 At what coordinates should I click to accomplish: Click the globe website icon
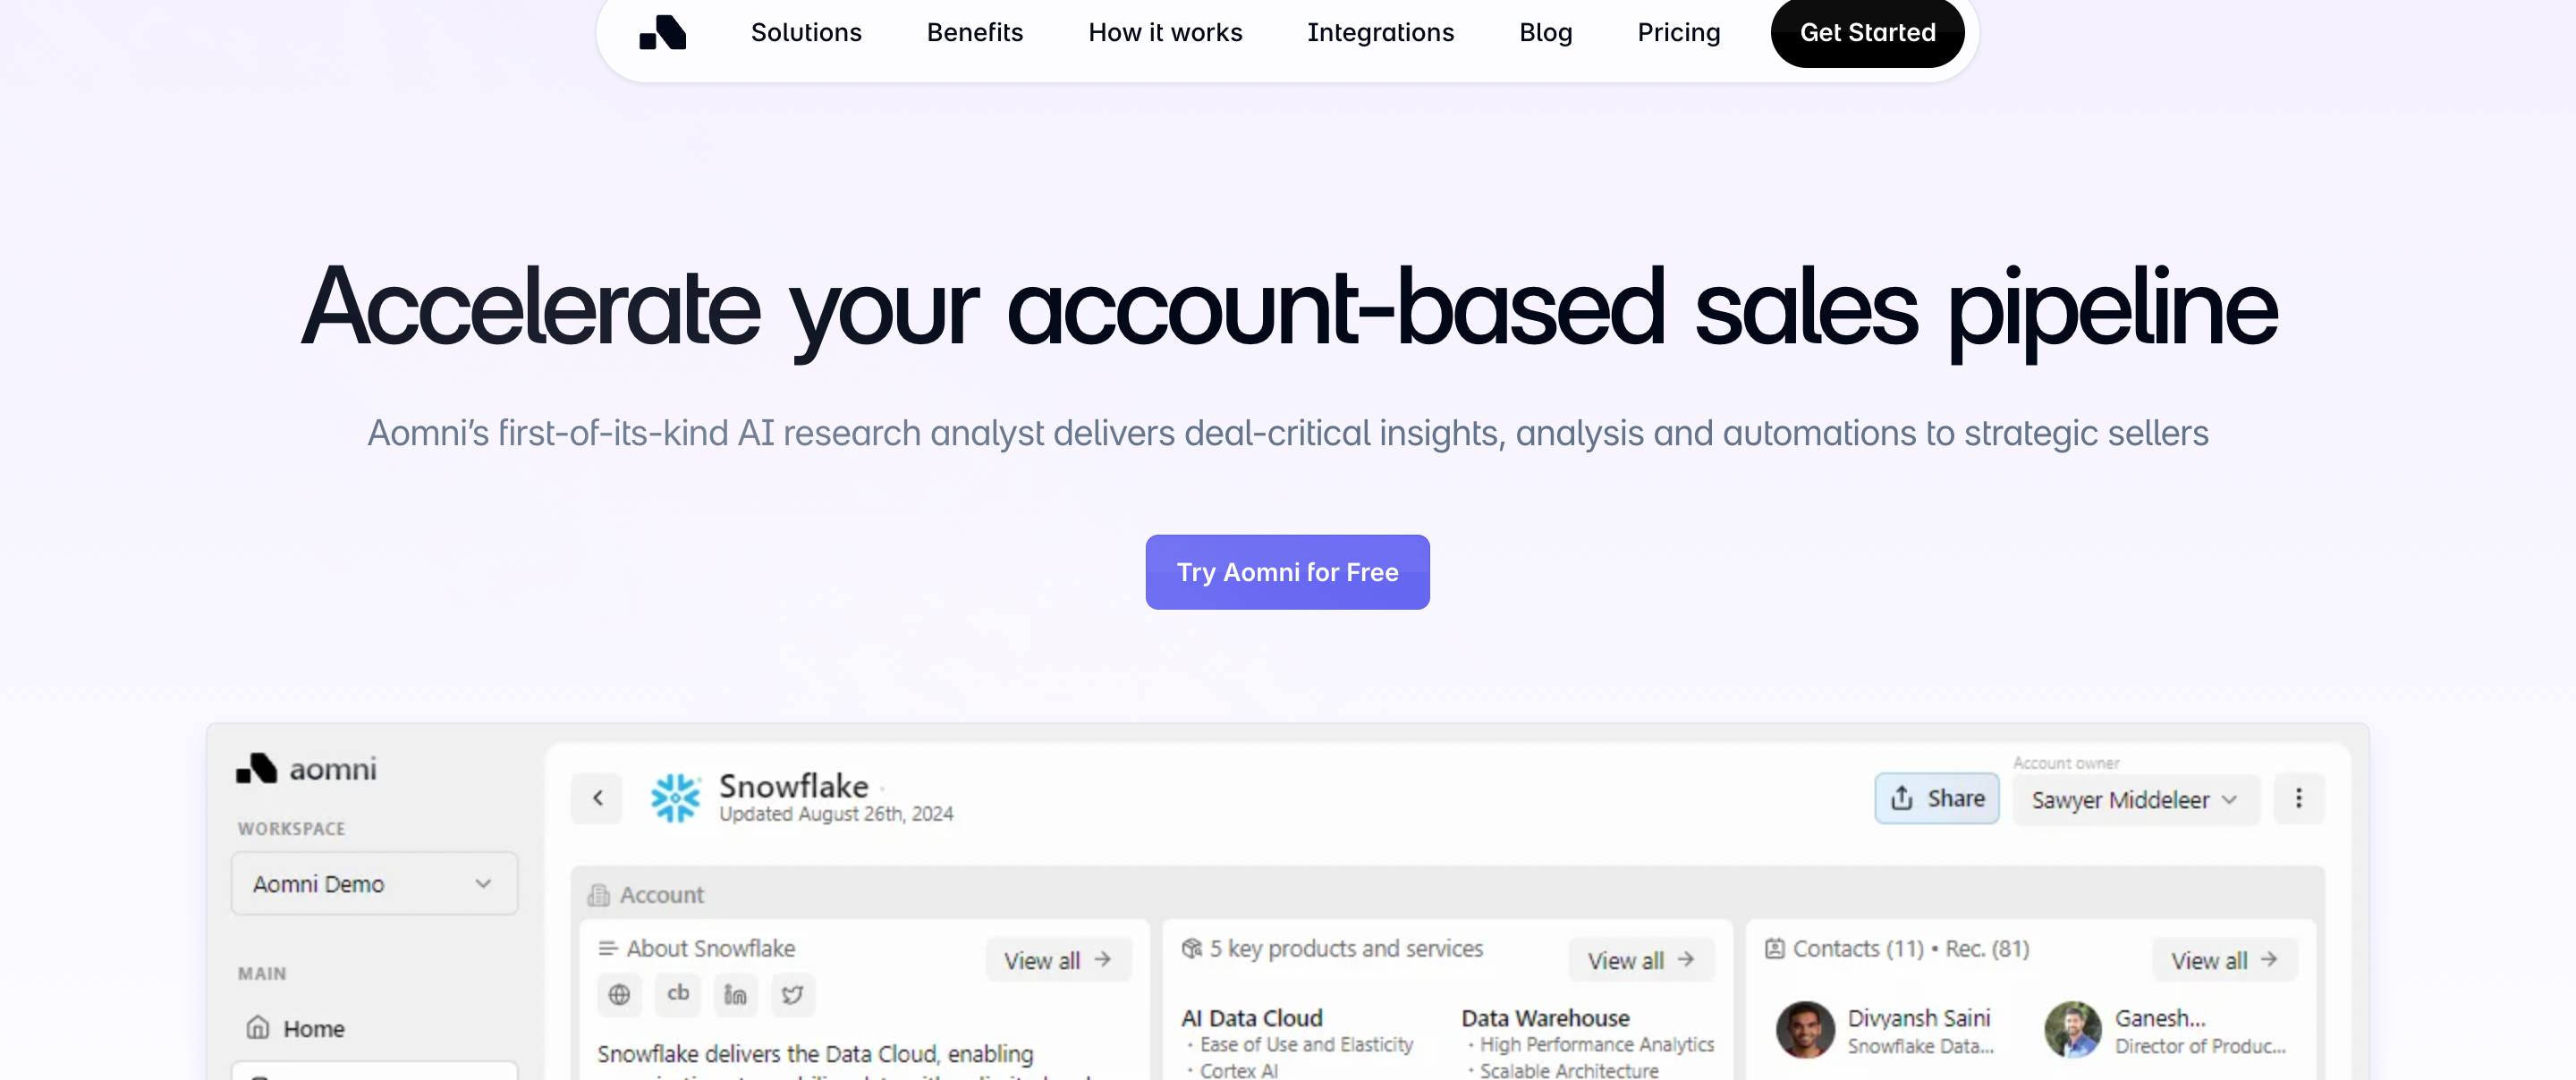tap(619, 995)
